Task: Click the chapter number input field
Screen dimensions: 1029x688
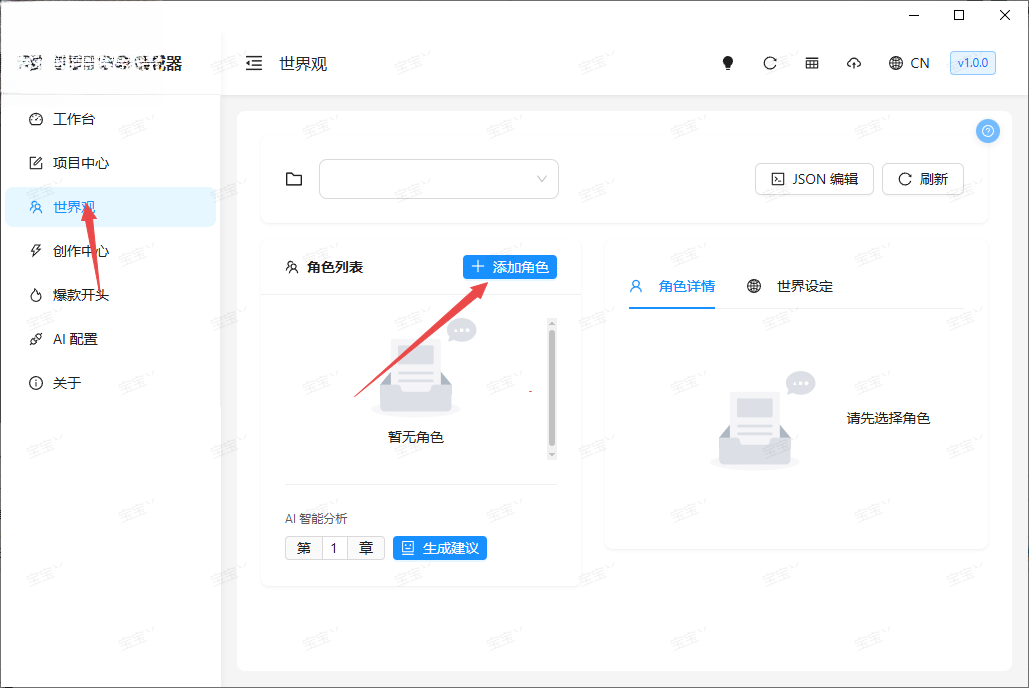Action: (335, 548)
